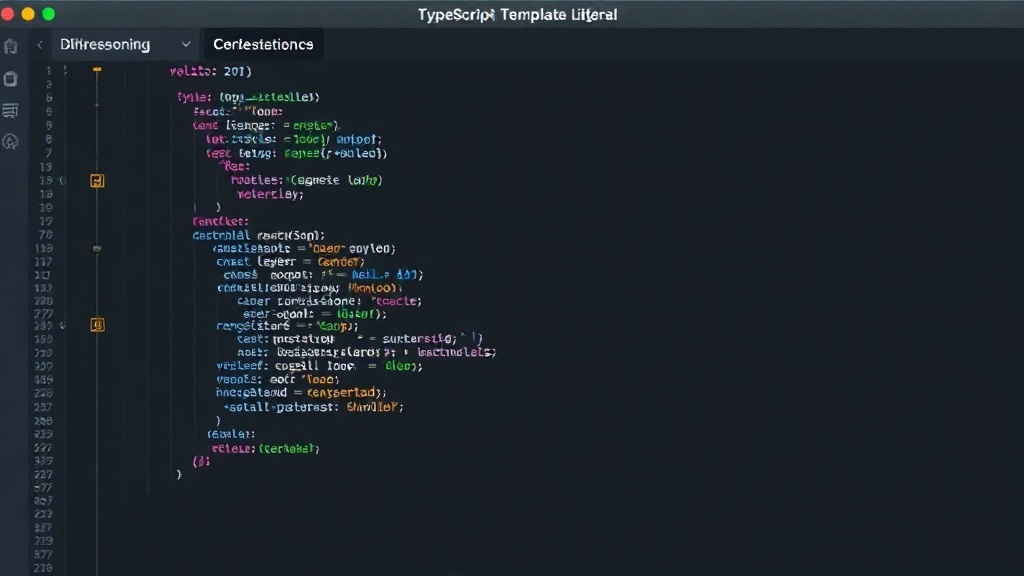Image resolution: width=1024 pixels, height=576 pixels.
Task: Open the list-lines panel icon in sidebar
Action: coord(10,110)
